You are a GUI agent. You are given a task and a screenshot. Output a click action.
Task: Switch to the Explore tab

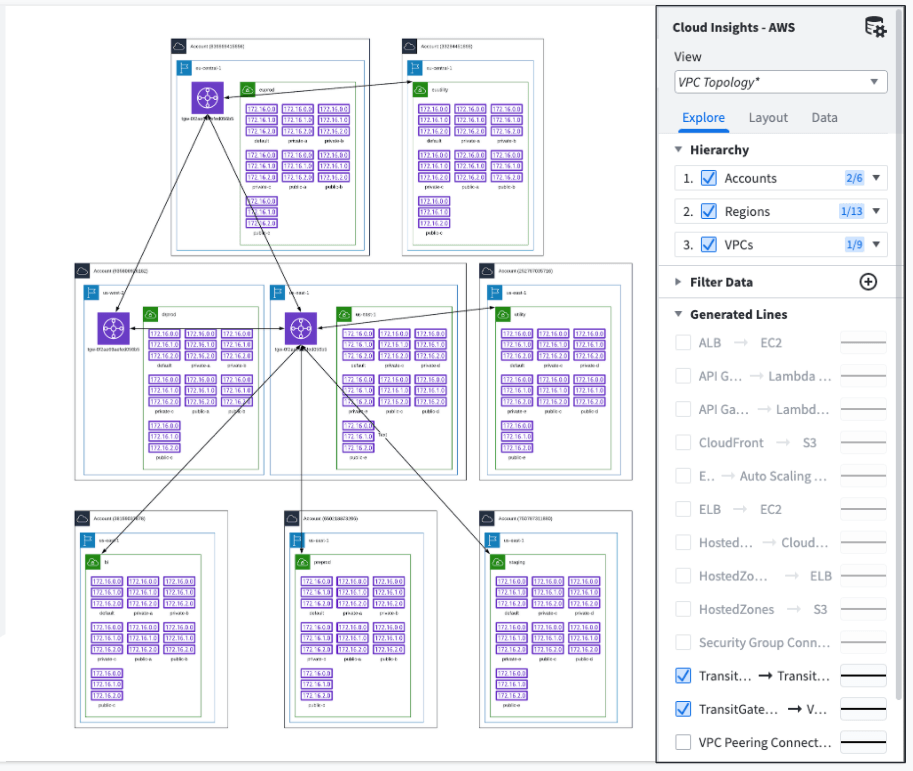coord(703,118)
